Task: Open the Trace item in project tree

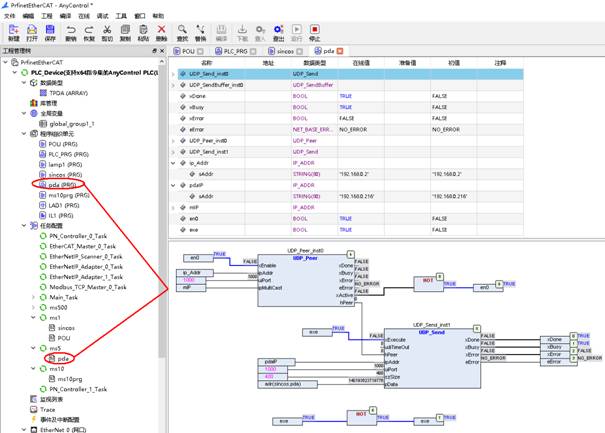Action: [48, 409]
